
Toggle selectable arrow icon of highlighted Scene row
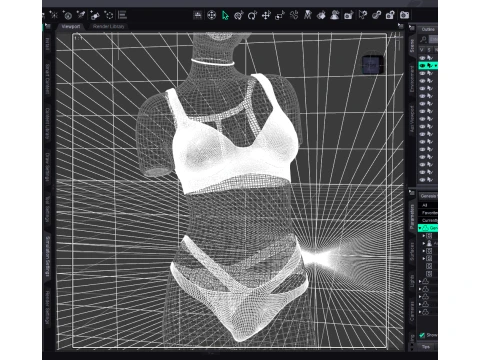coord(430,66)
